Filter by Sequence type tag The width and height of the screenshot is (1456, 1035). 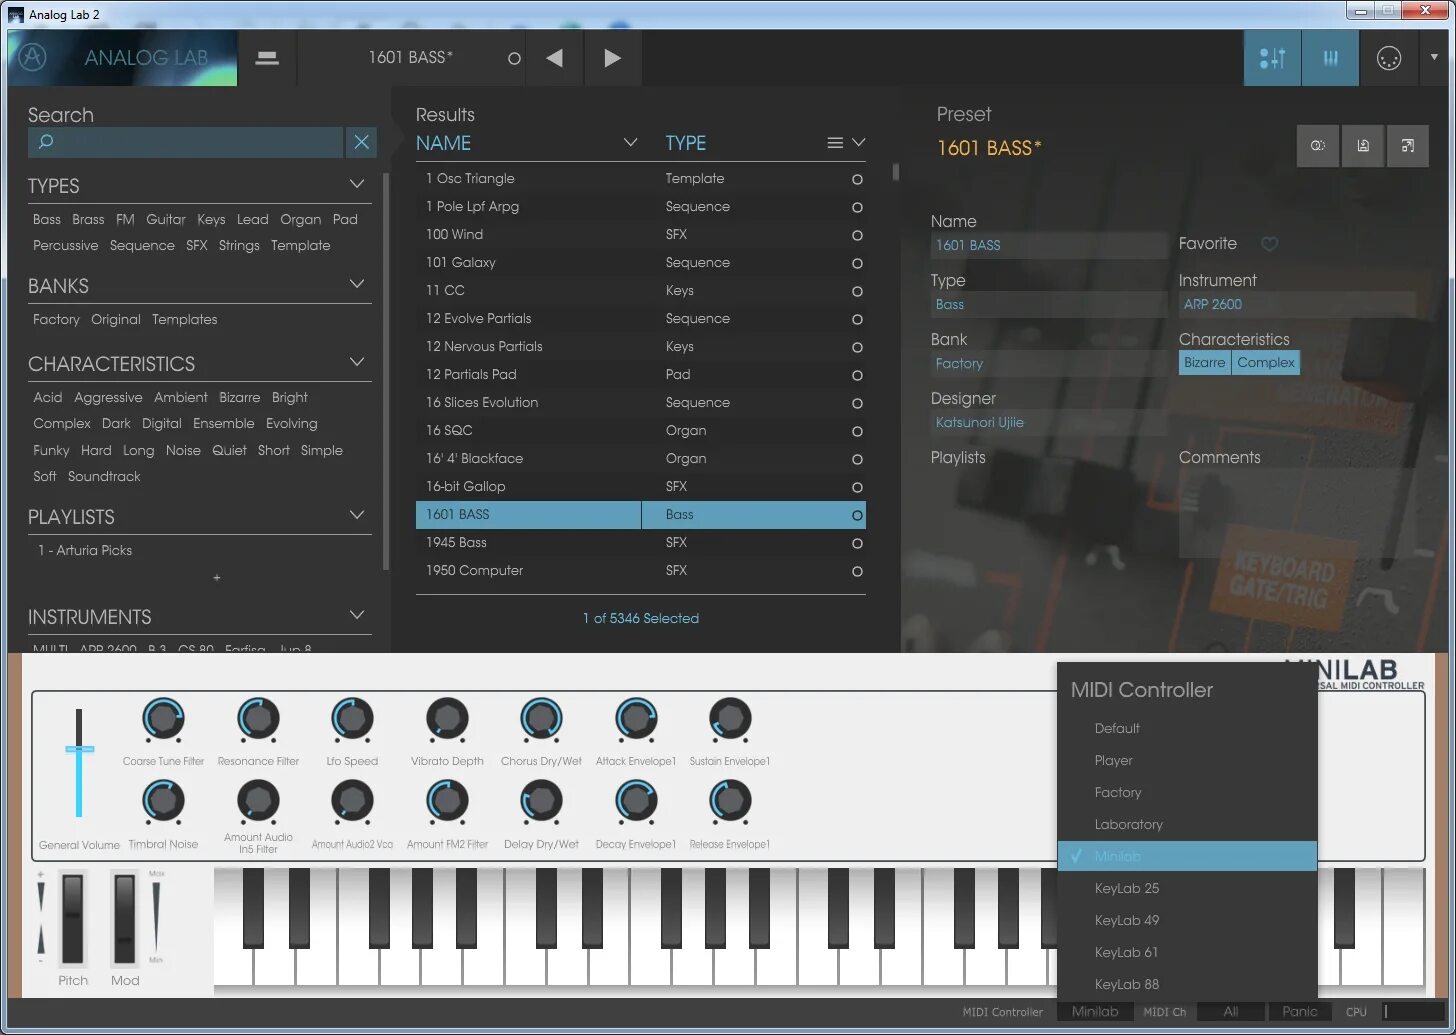pos(142,245)
